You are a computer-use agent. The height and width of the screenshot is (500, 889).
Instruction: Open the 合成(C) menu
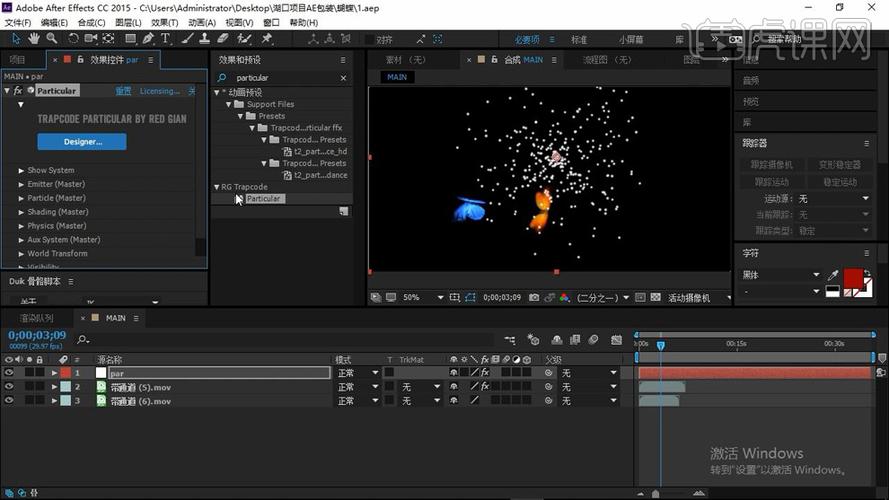pyautogui.click(x=92, y=23)
